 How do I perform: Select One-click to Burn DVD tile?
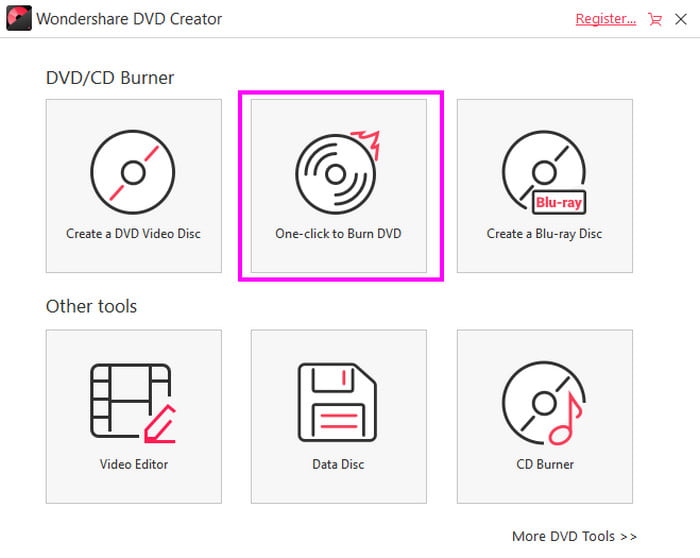tap(338, 186)
